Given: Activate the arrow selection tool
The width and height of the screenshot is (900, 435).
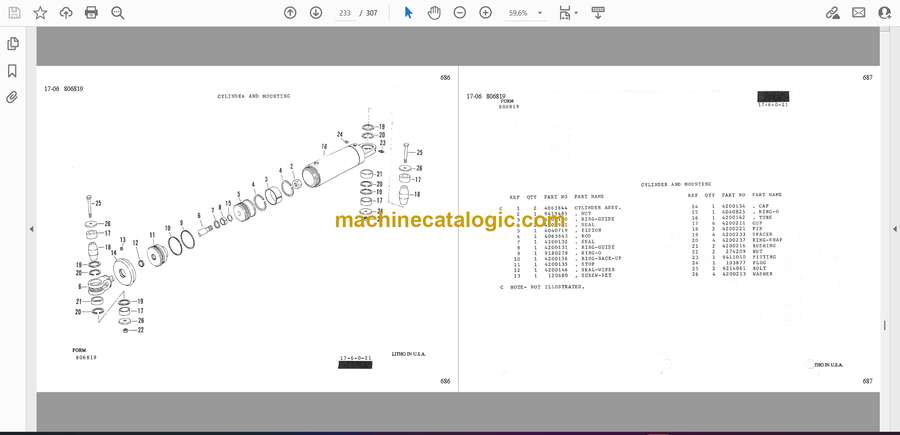Looking at the screenshot, I should click(408, 12).
